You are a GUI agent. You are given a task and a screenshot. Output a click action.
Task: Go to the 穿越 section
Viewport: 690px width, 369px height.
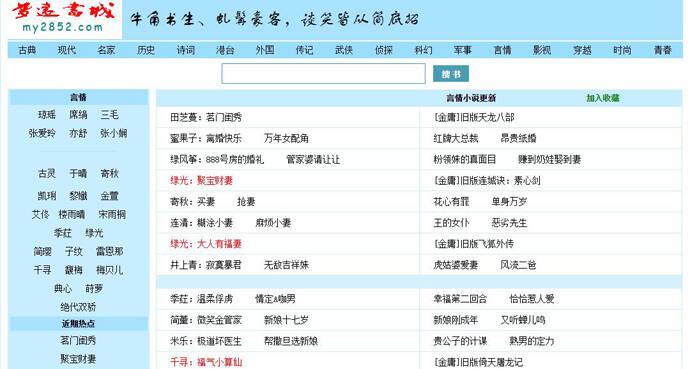[582, 50]
